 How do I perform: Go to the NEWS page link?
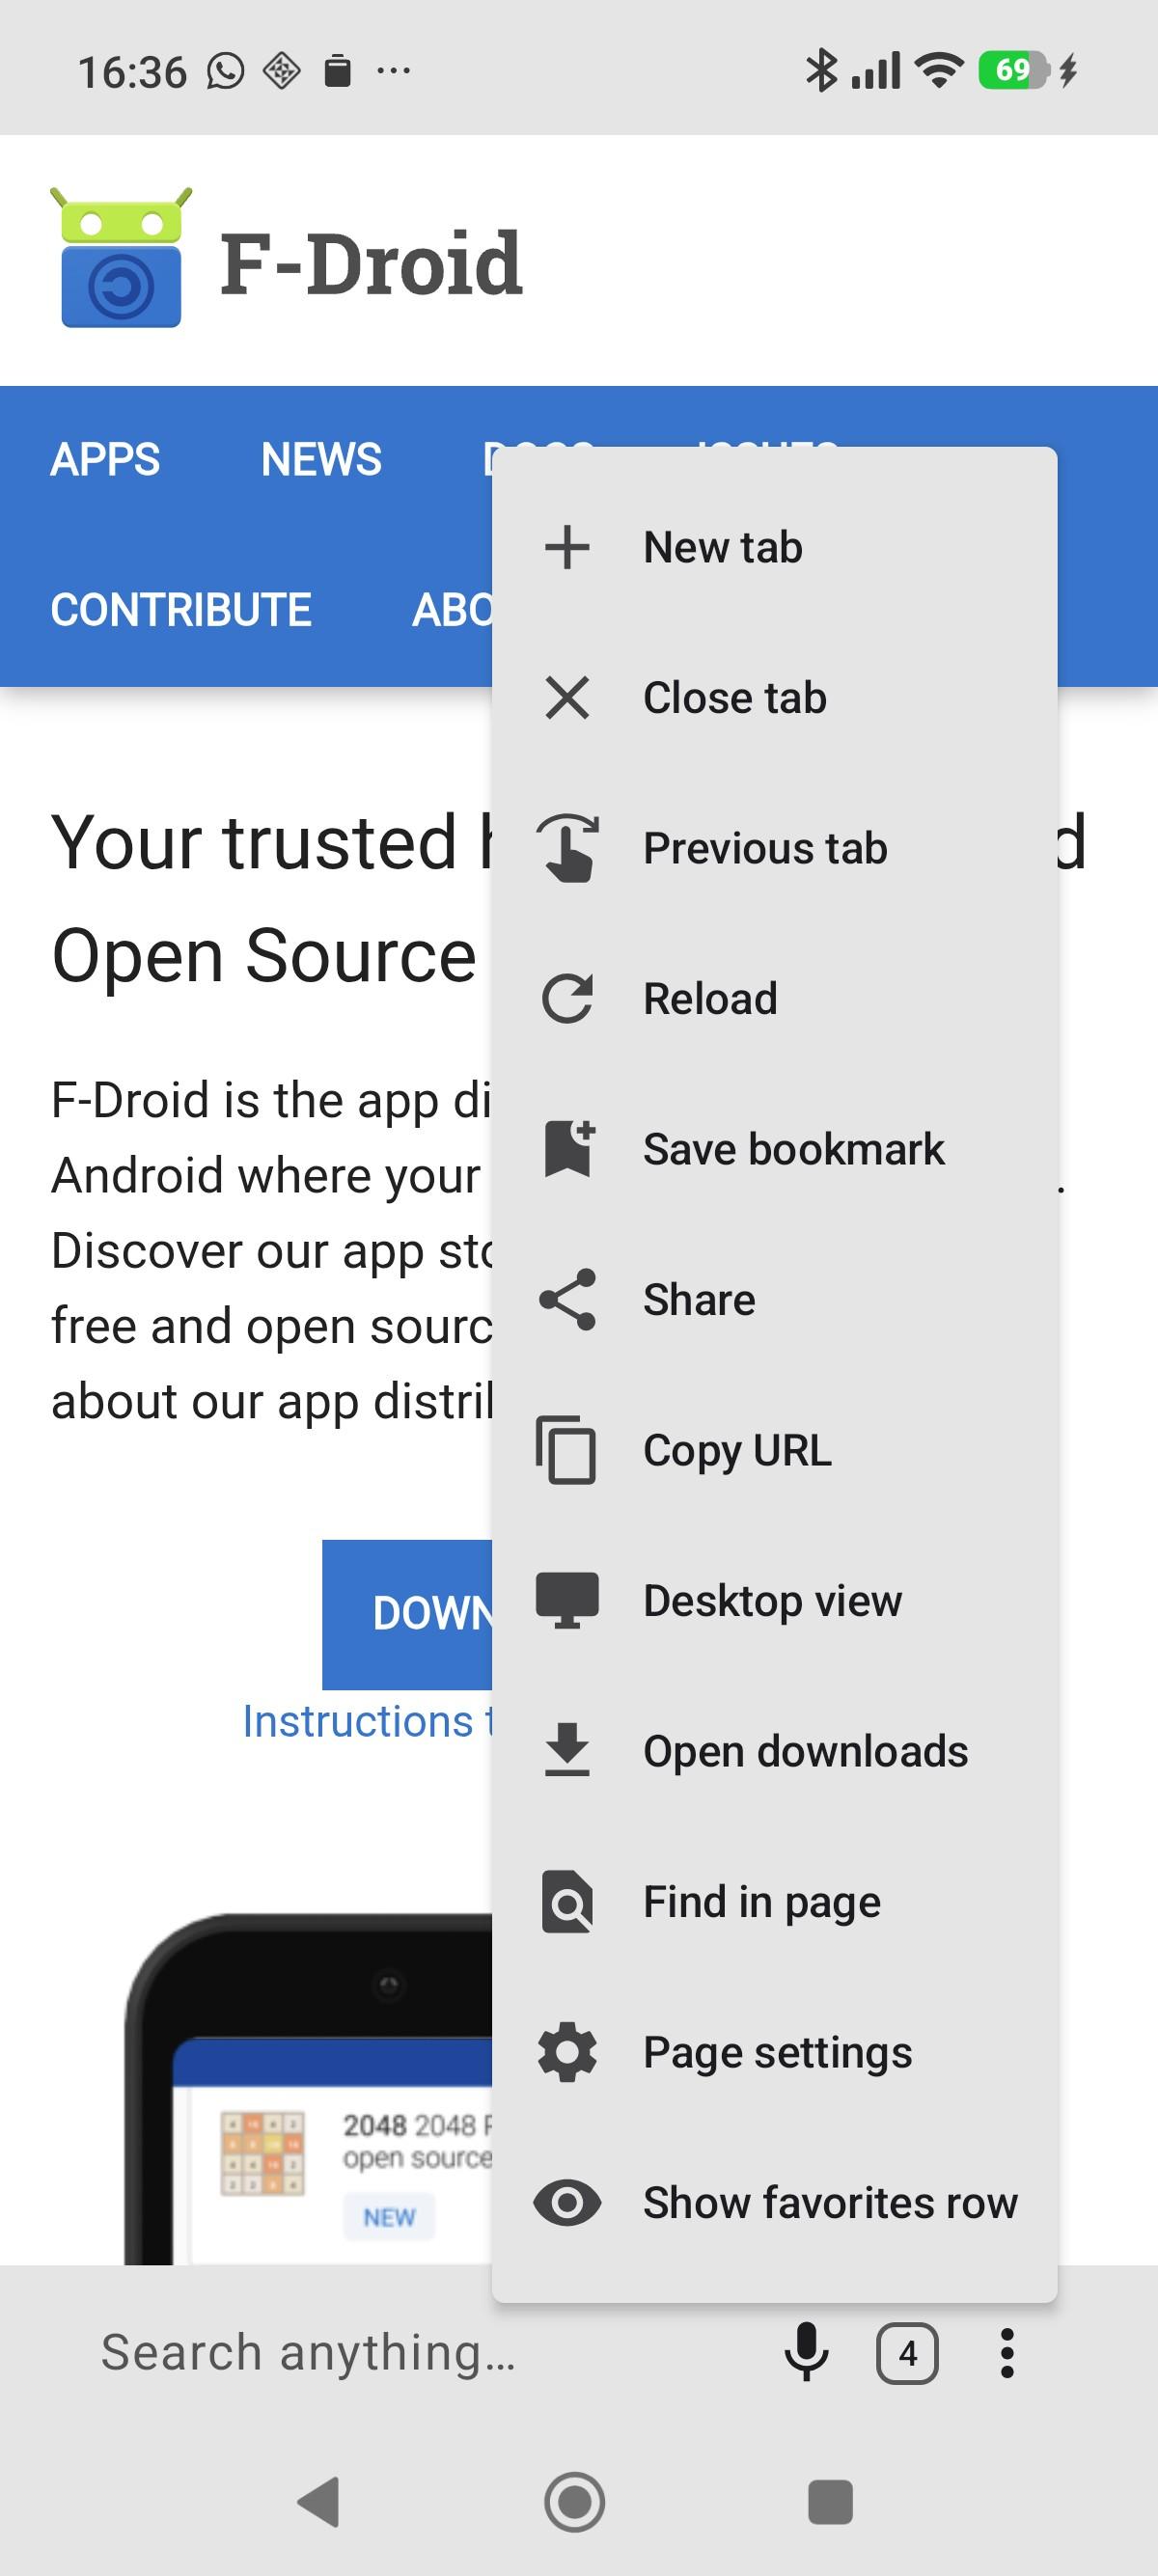[321, 460]
